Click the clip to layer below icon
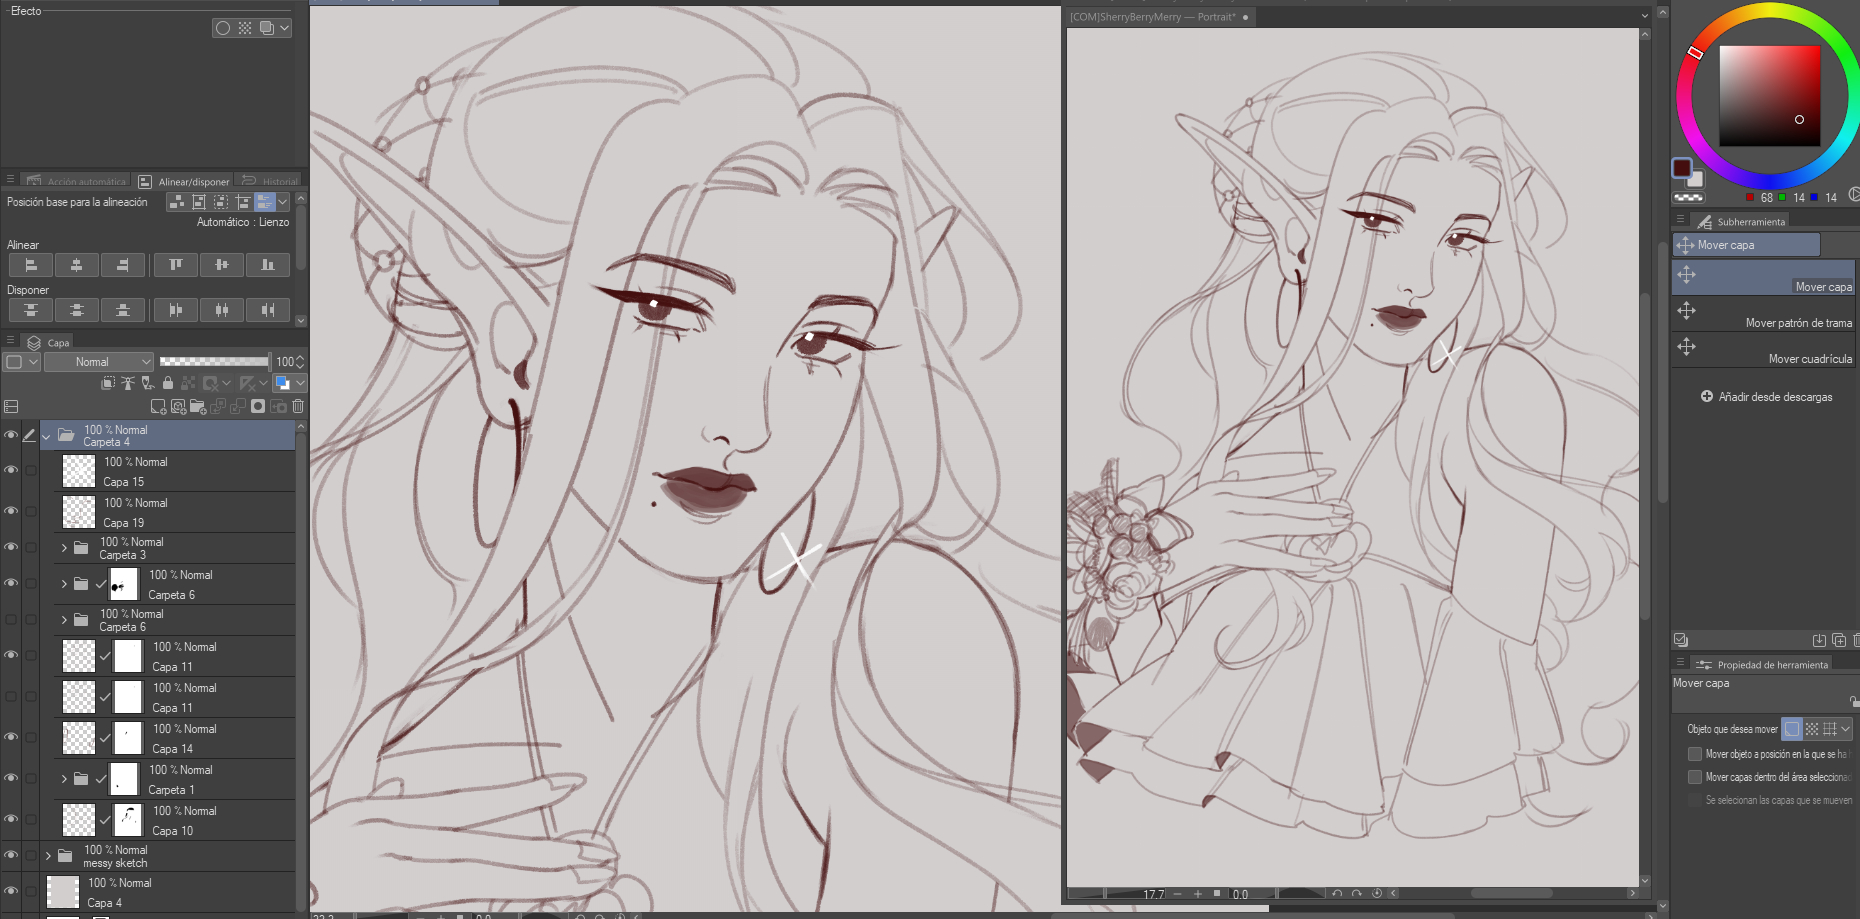This screenshot has width=1860, height=919. [108, 383]
